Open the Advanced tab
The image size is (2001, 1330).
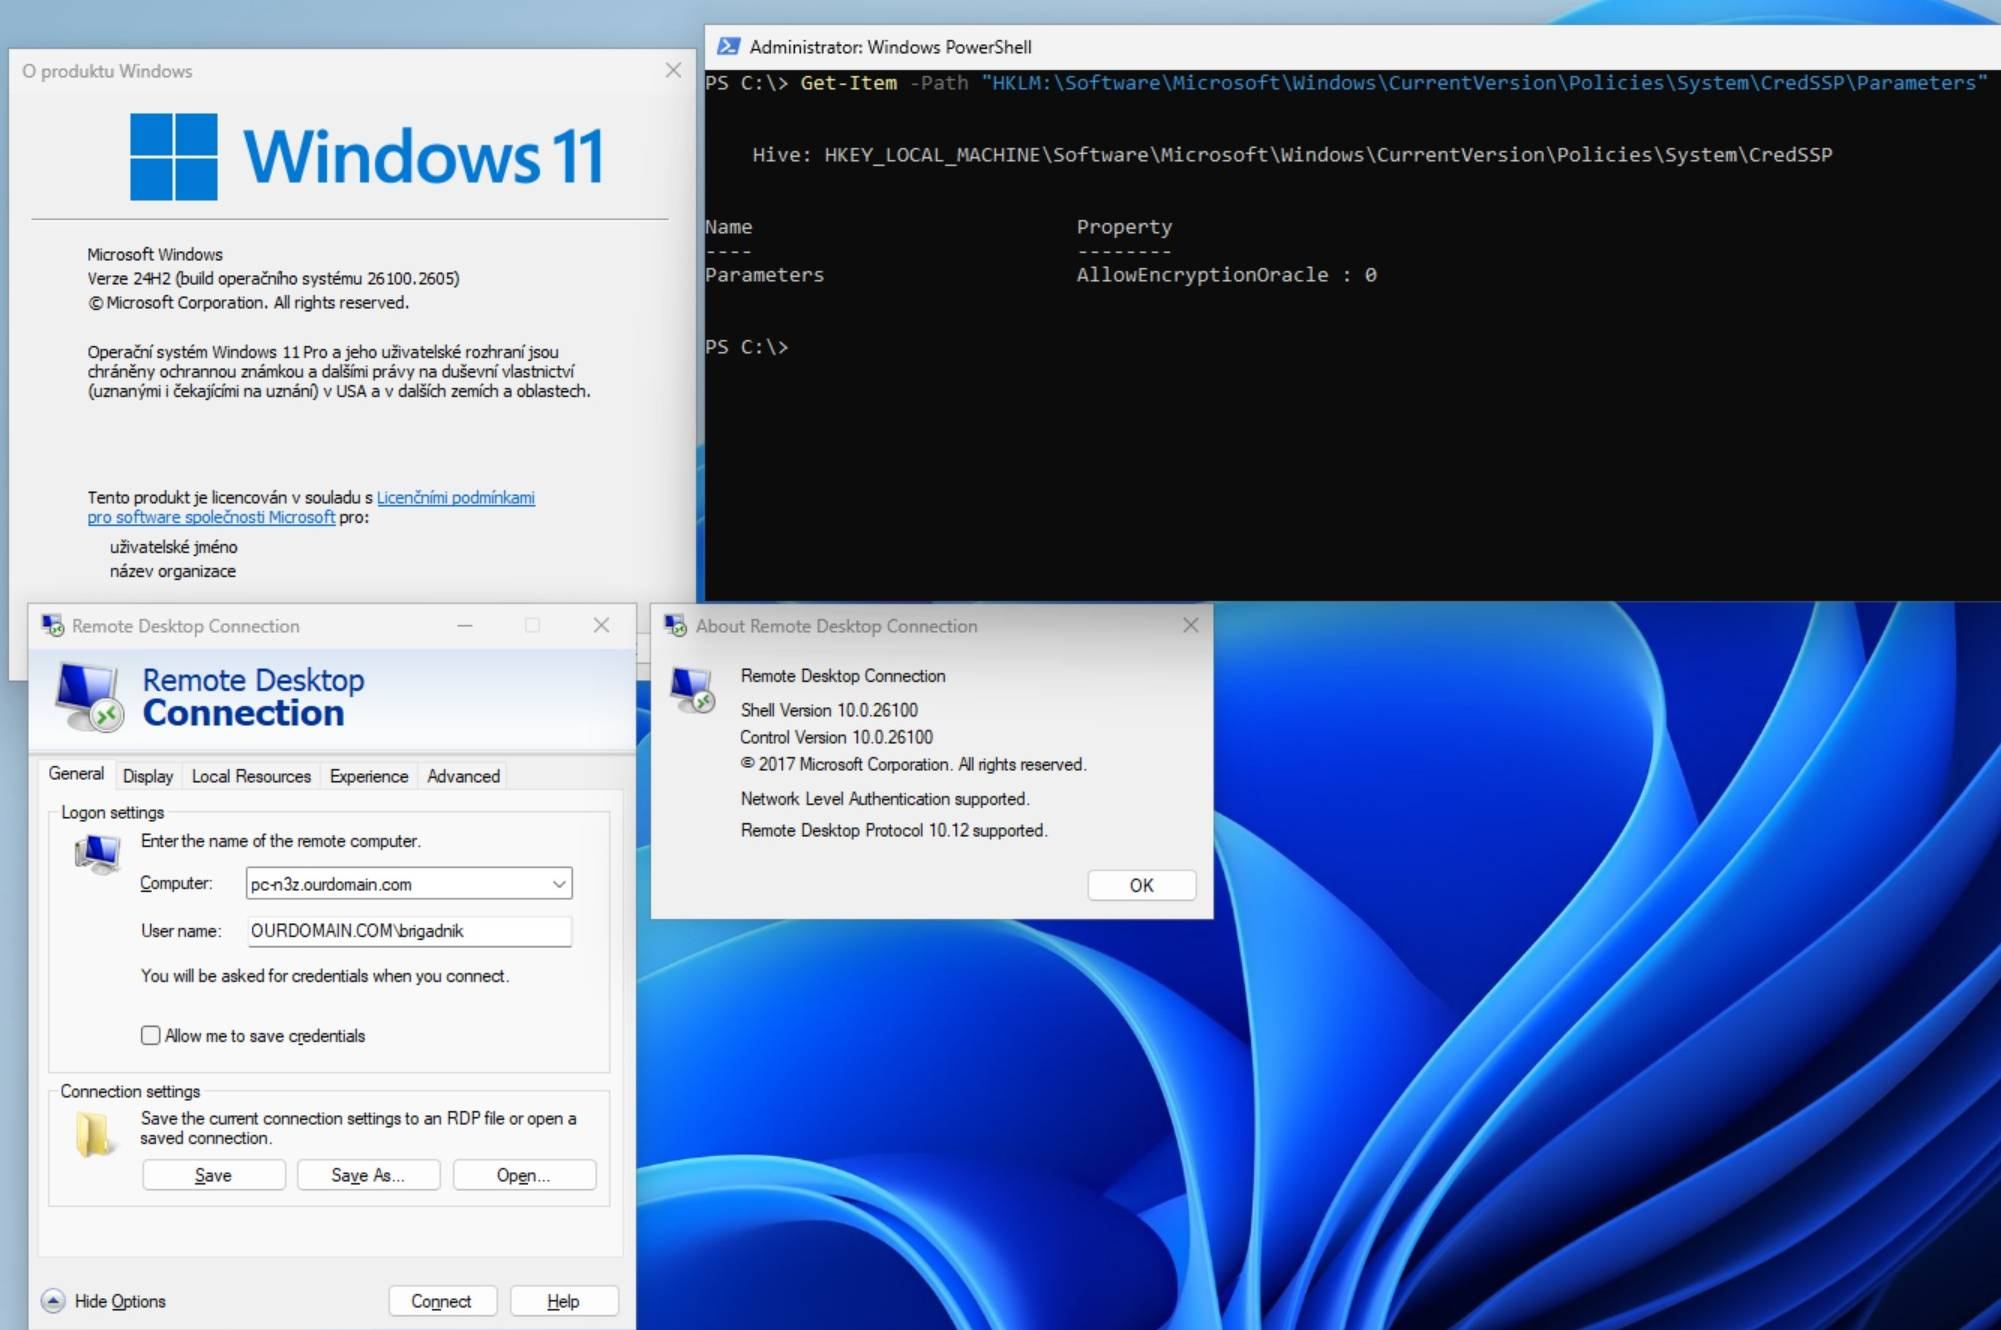click(x=463, y=776)
